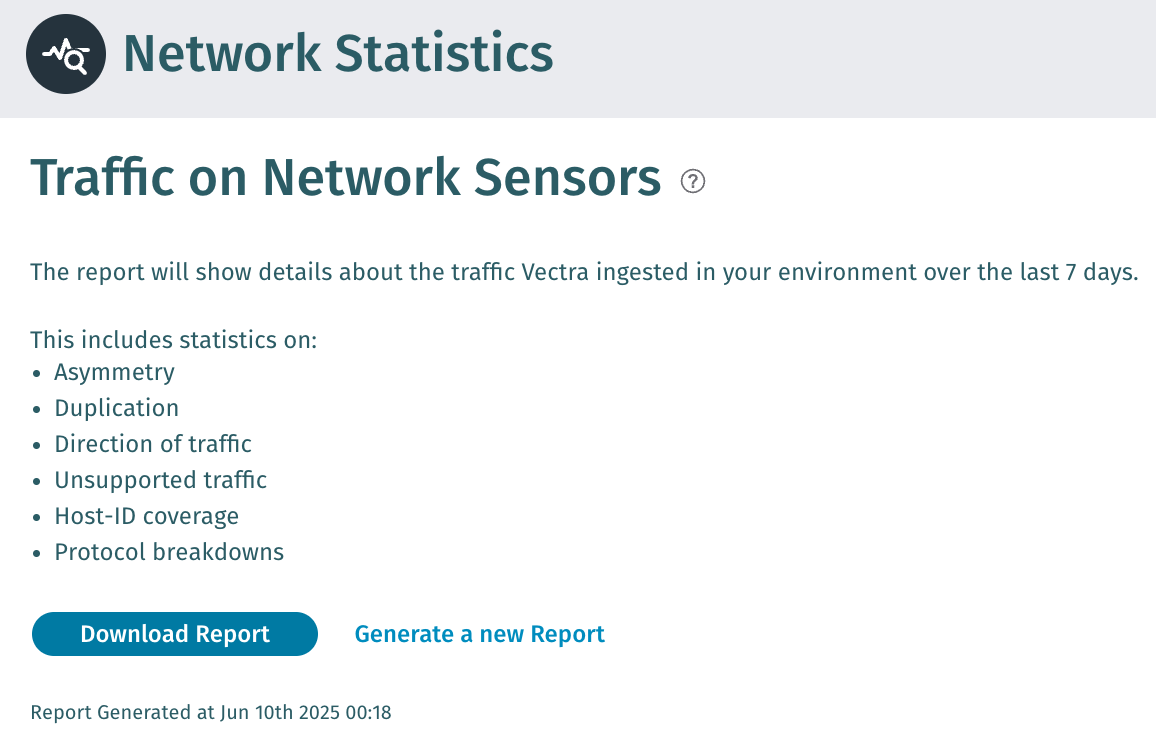1156x742 pixels.
Task: Click the Download Report button
Action: pos(174,633)
